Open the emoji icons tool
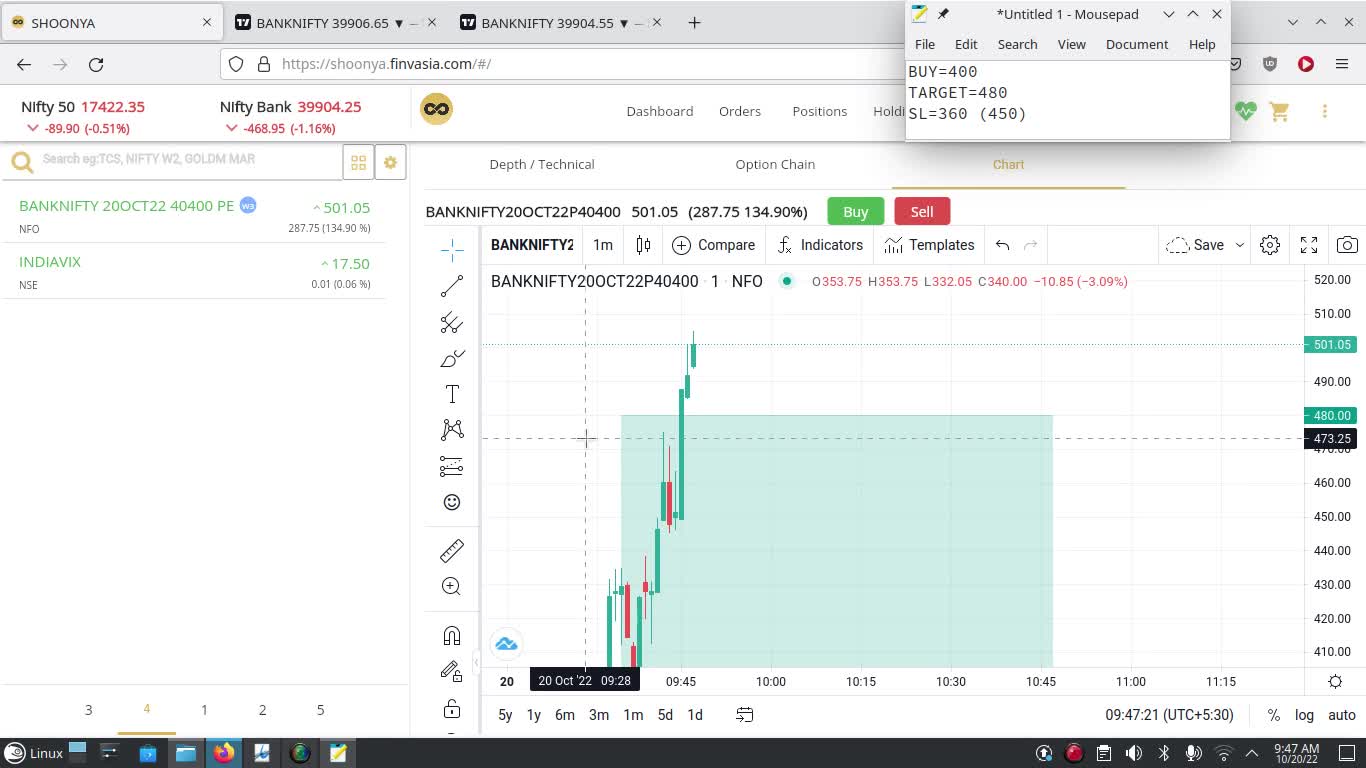This screenshot has height=768, width=1366. pos(452,502)
